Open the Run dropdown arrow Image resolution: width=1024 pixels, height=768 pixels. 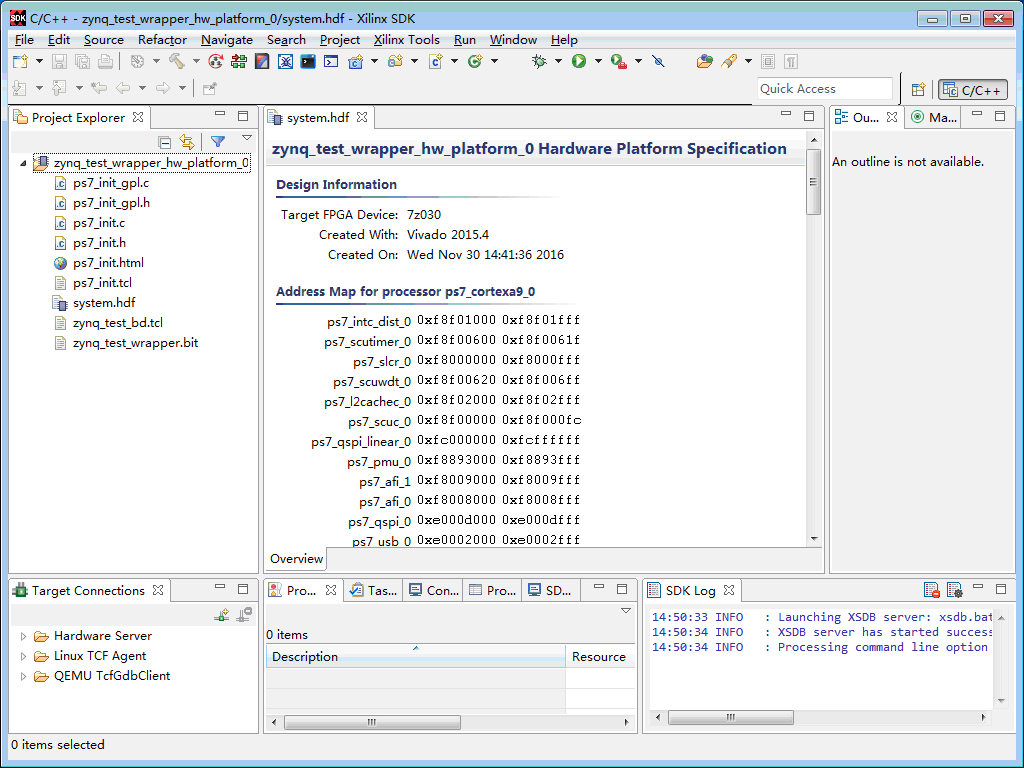pos(597,61)
